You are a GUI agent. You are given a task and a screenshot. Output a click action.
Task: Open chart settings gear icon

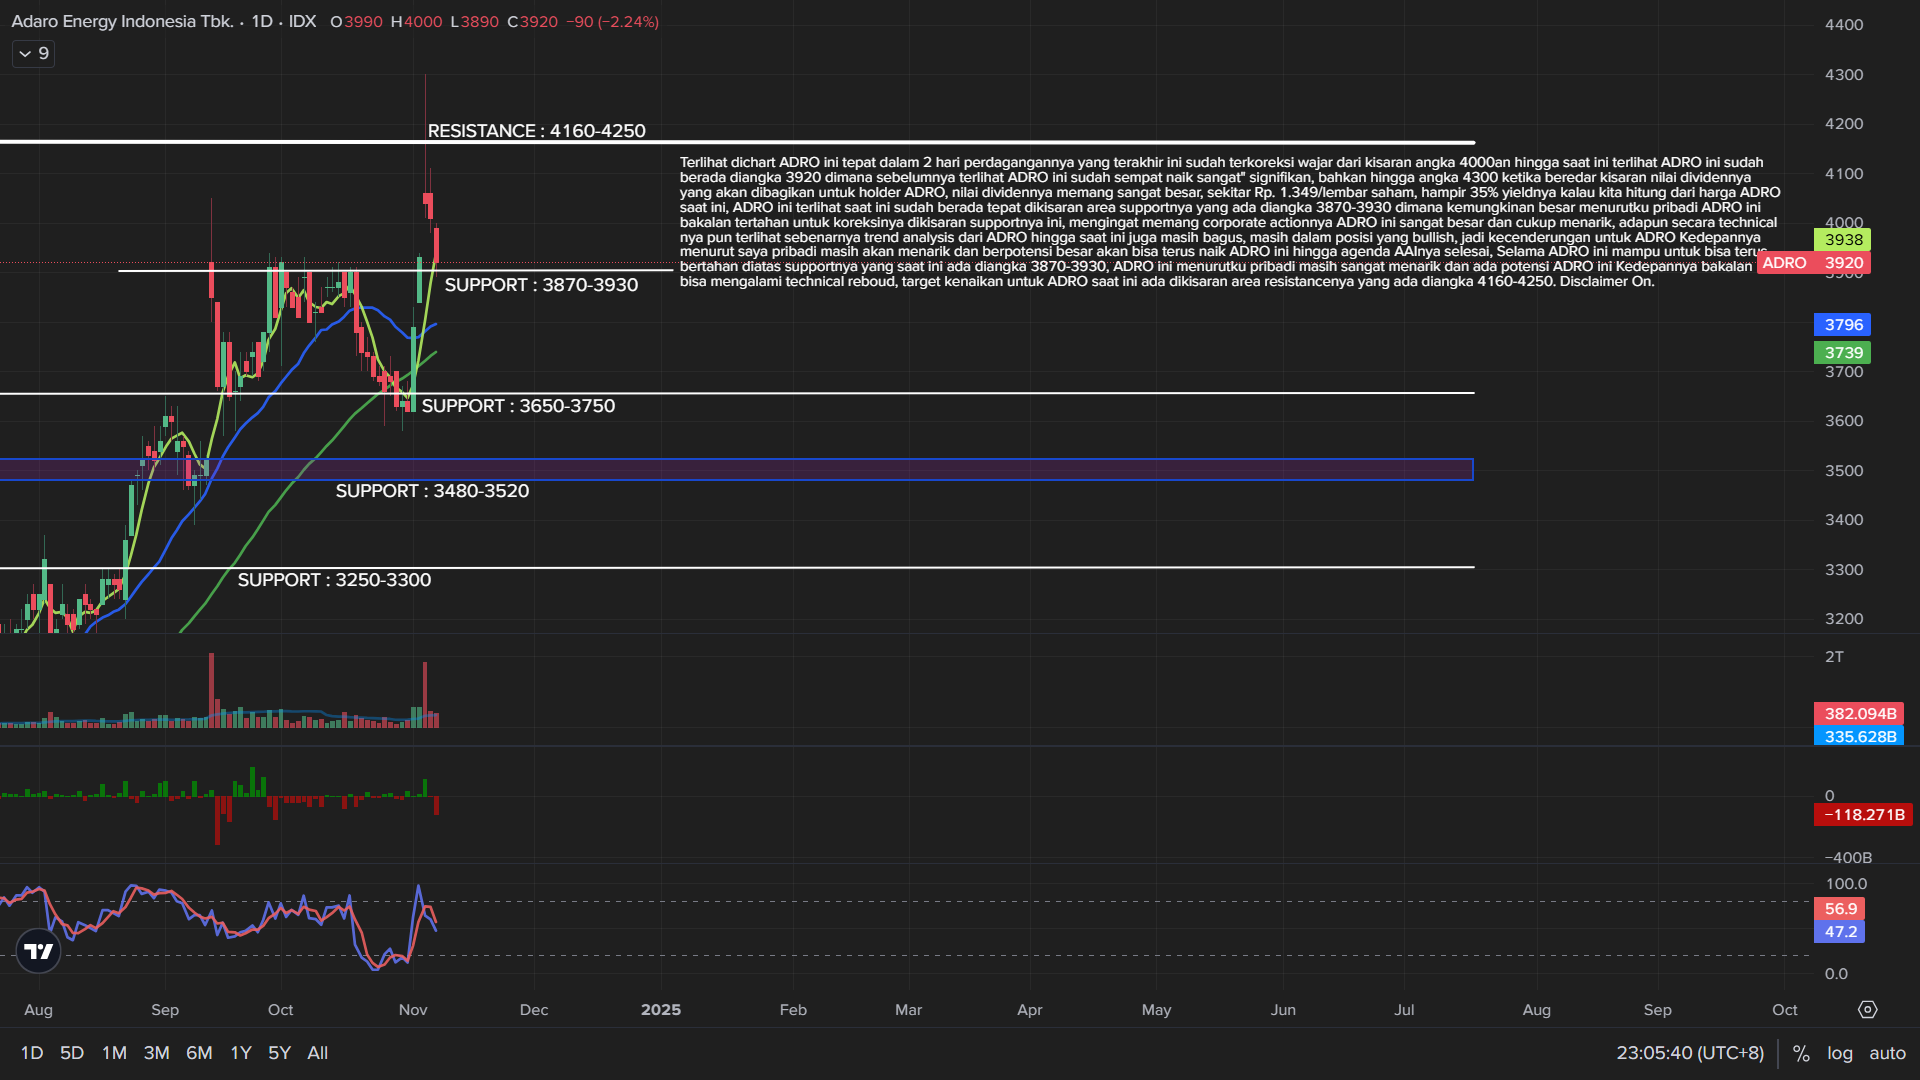click(x=1867, y=1010)
